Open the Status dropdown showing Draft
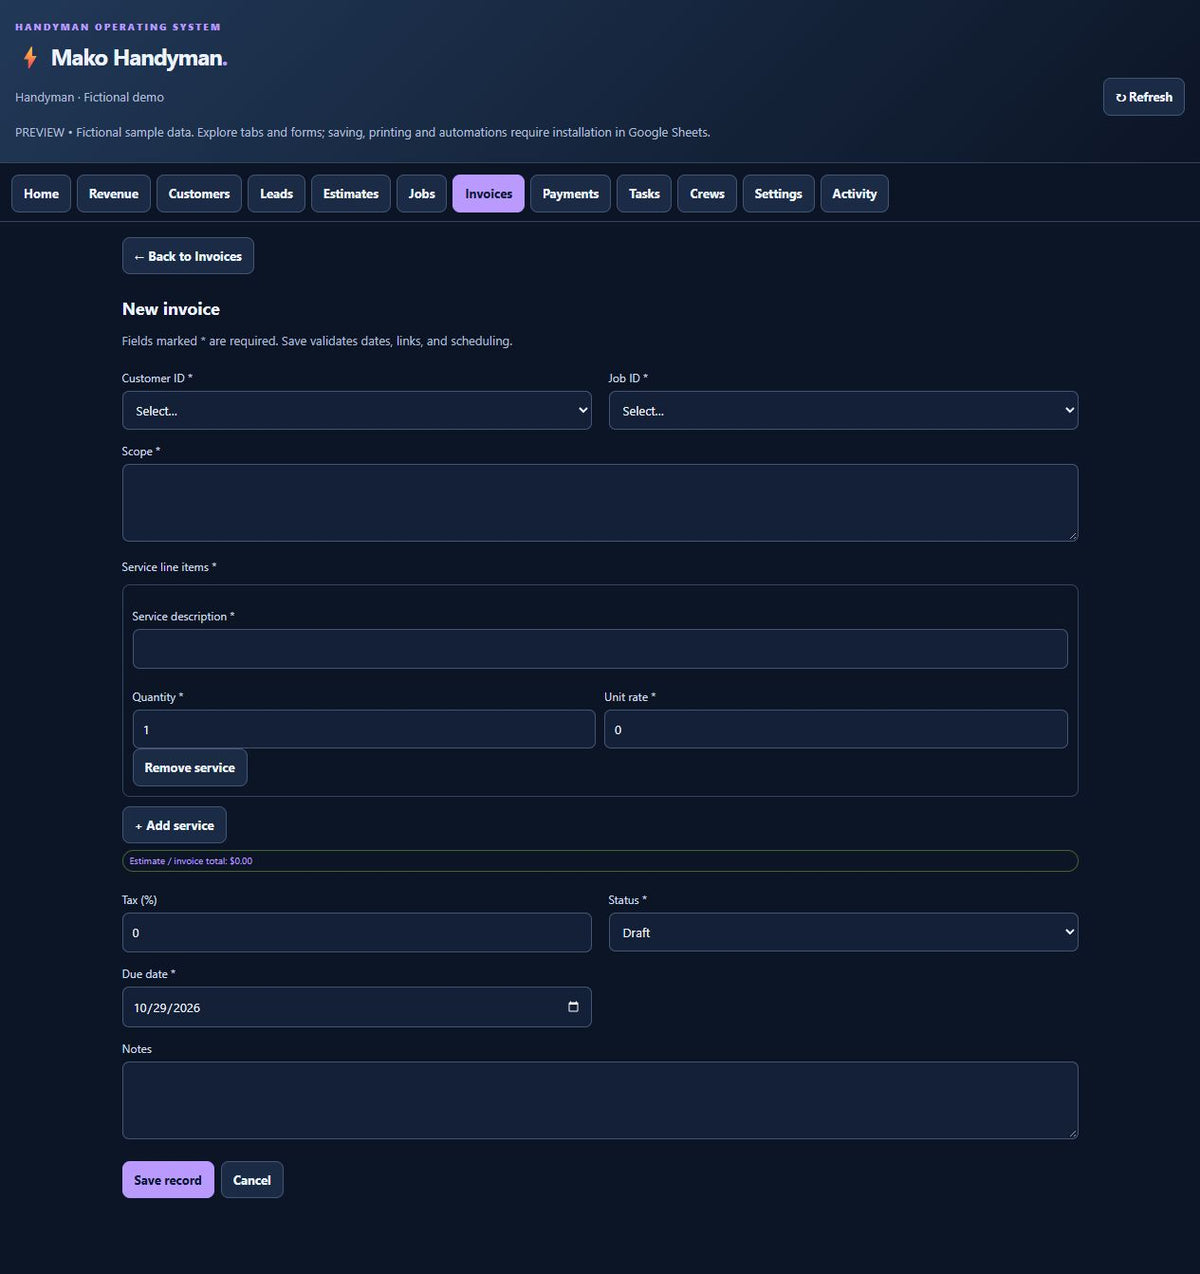The image size is (1200, 1274). click(x=843, y=932)
